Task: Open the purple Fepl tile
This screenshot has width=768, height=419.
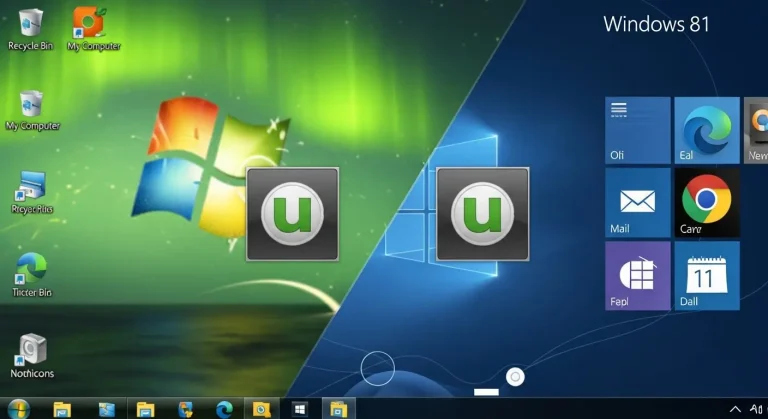Action: (638, 276)
